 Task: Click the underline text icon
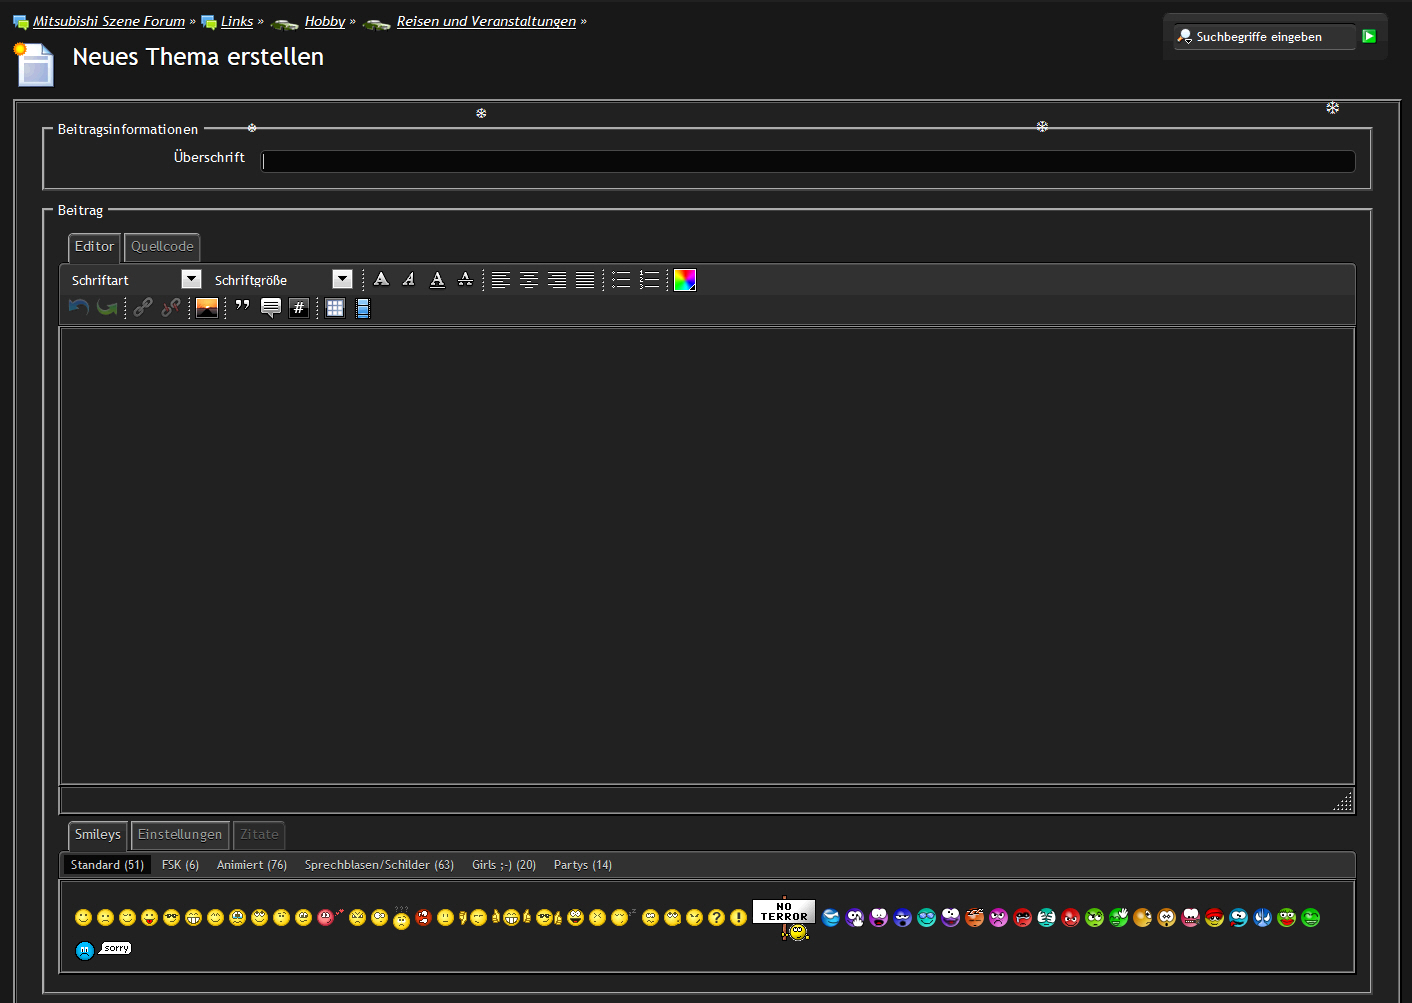437,280
